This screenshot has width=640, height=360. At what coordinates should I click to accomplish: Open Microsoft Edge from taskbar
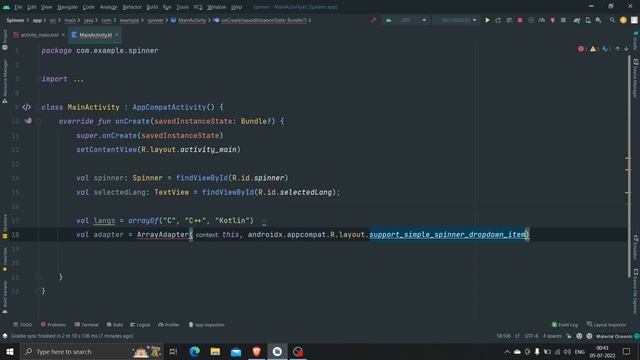click(x=194, y=351)
